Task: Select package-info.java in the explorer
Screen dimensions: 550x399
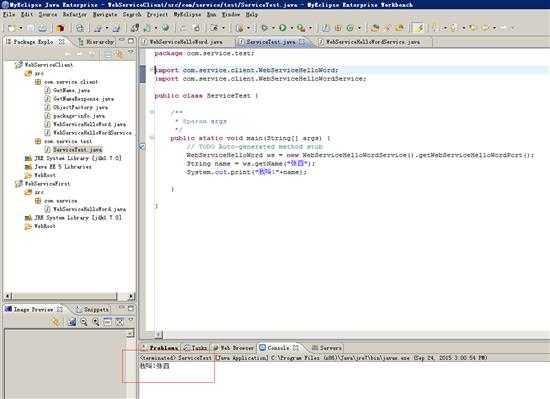Action: 75,116
